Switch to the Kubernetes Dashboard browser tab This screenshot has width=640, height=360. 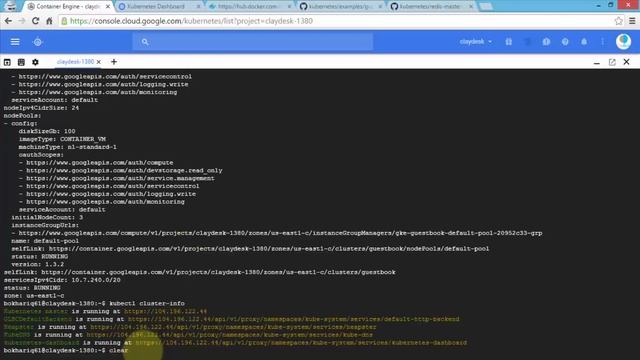(x=156, y=7)
